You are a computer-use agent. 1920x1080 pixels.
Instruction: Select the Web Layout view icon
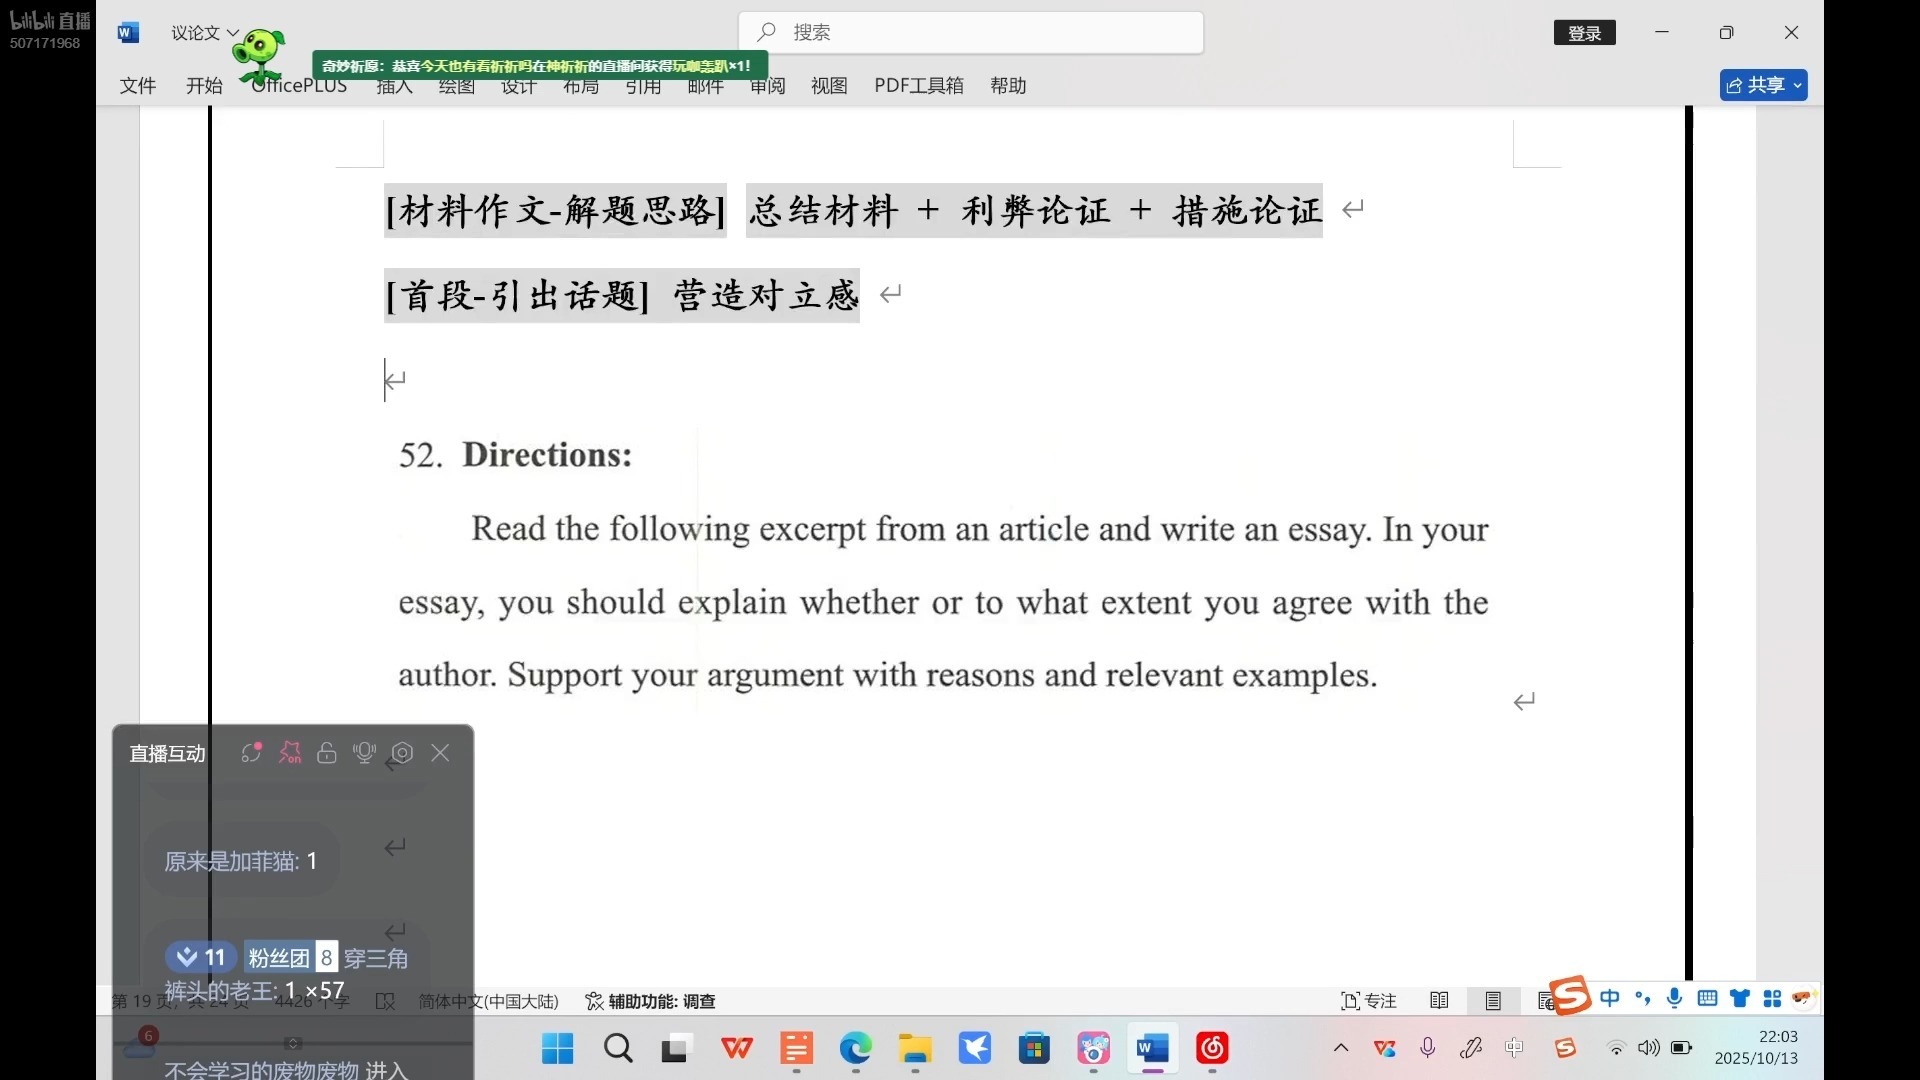point(1546,1001)
